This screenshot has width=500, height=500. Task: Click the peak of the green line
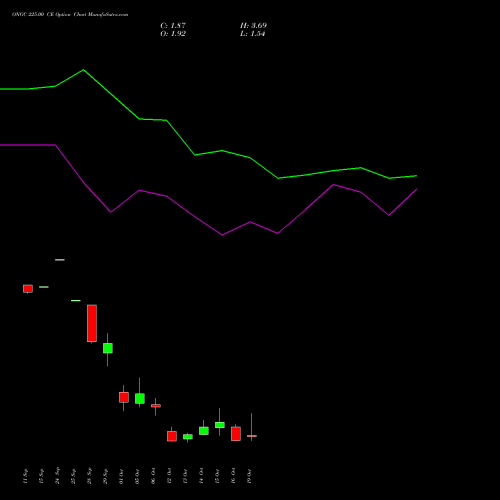[83, 70]
